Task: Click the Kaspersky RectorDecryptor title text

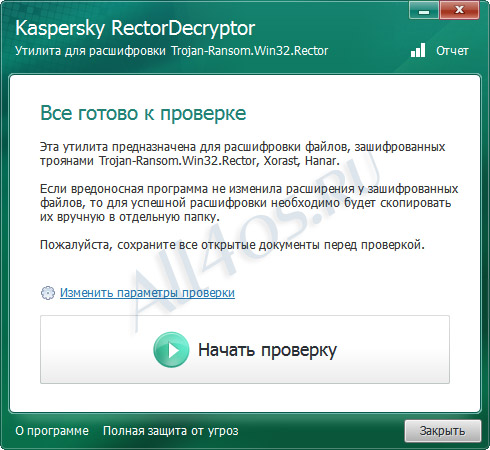Action: [x=135, y=28]
